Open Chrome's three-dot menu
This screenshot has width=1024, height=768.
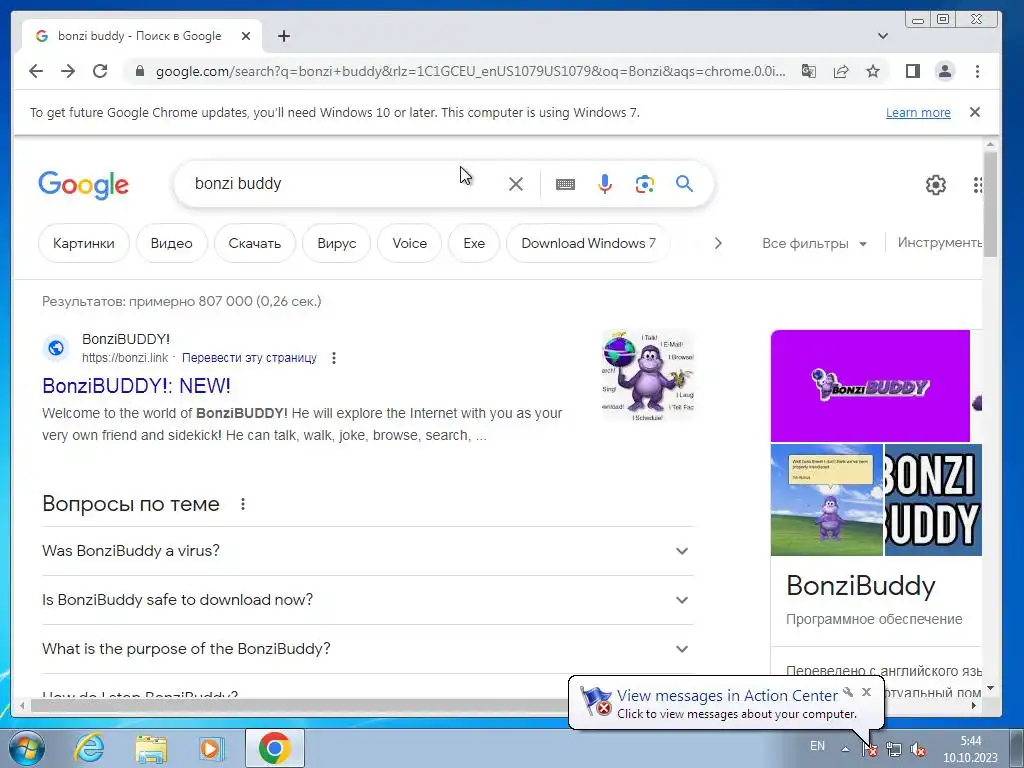(978, 71)
